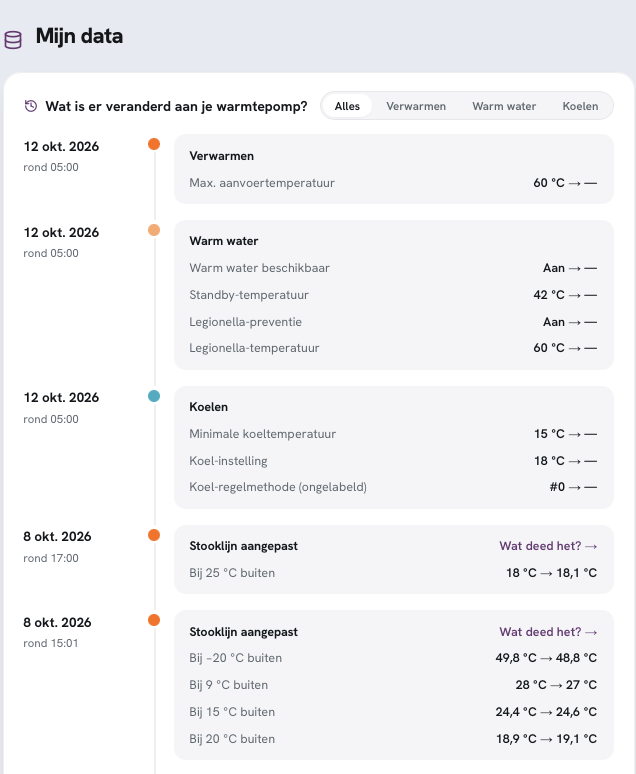Click the value '18 °C → 18,1 °C'
Viewport: 636px width, 774px height.
point(552,573)
